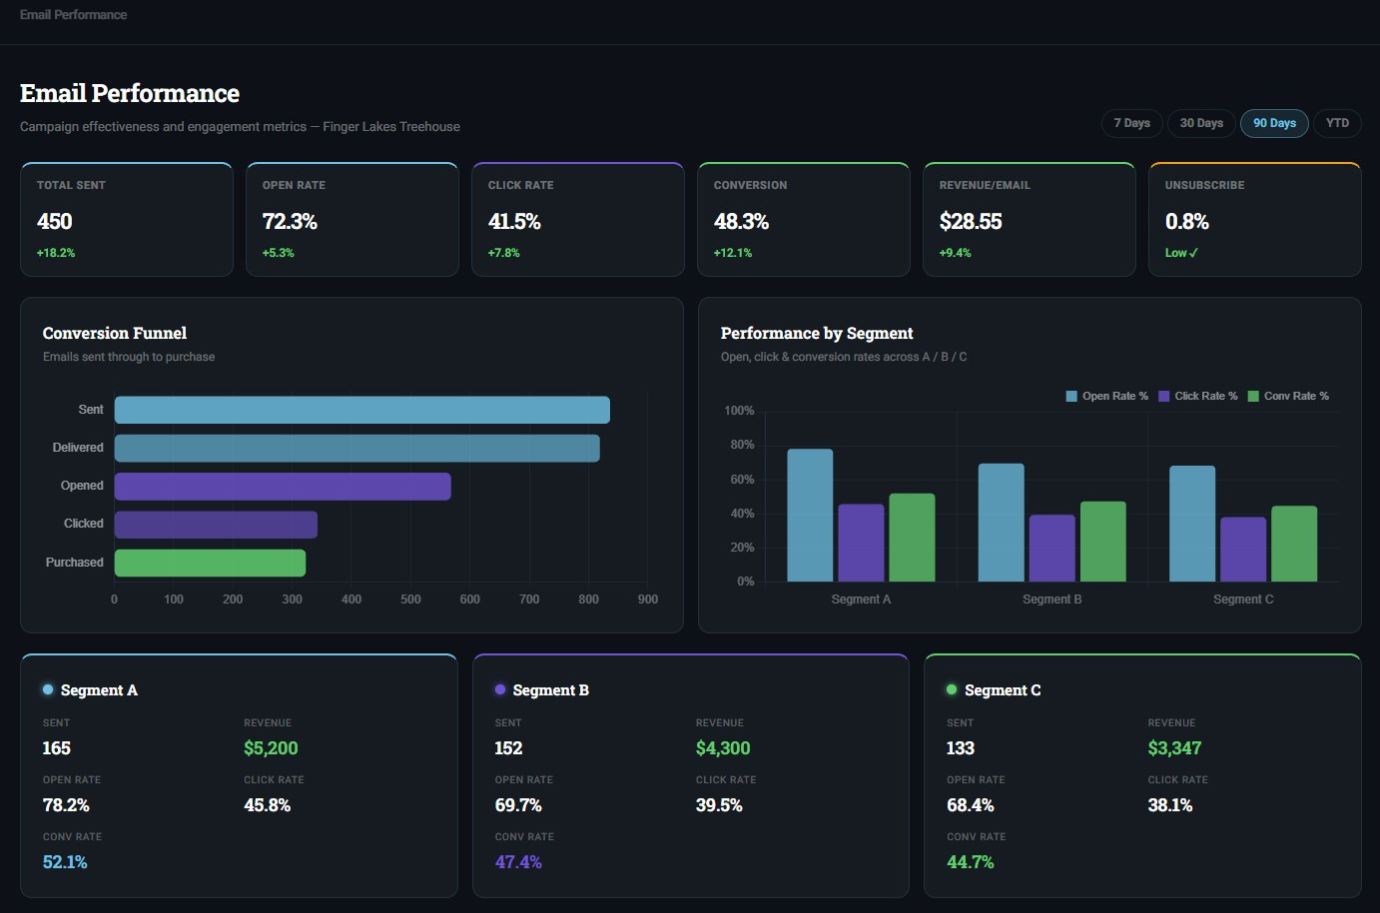Click the Performance by Segment heading
This screenshot has width=1380, height=913.
tap(817, 333)
